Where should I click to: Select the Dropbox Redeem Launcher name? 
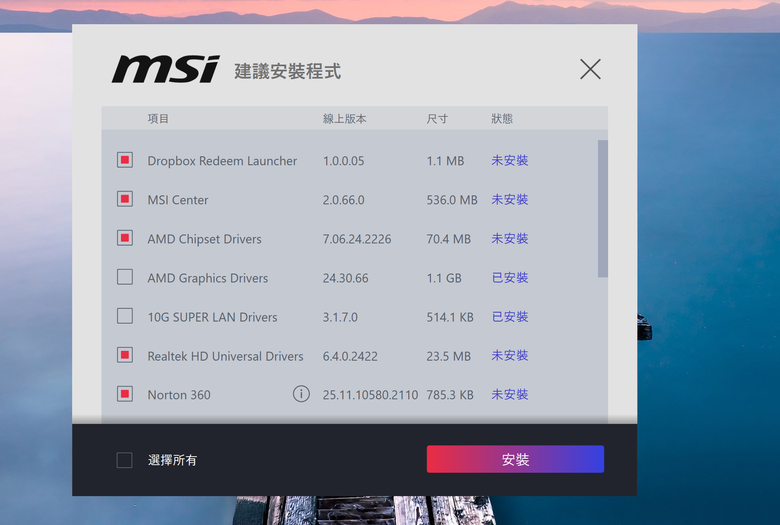point(222,161)
